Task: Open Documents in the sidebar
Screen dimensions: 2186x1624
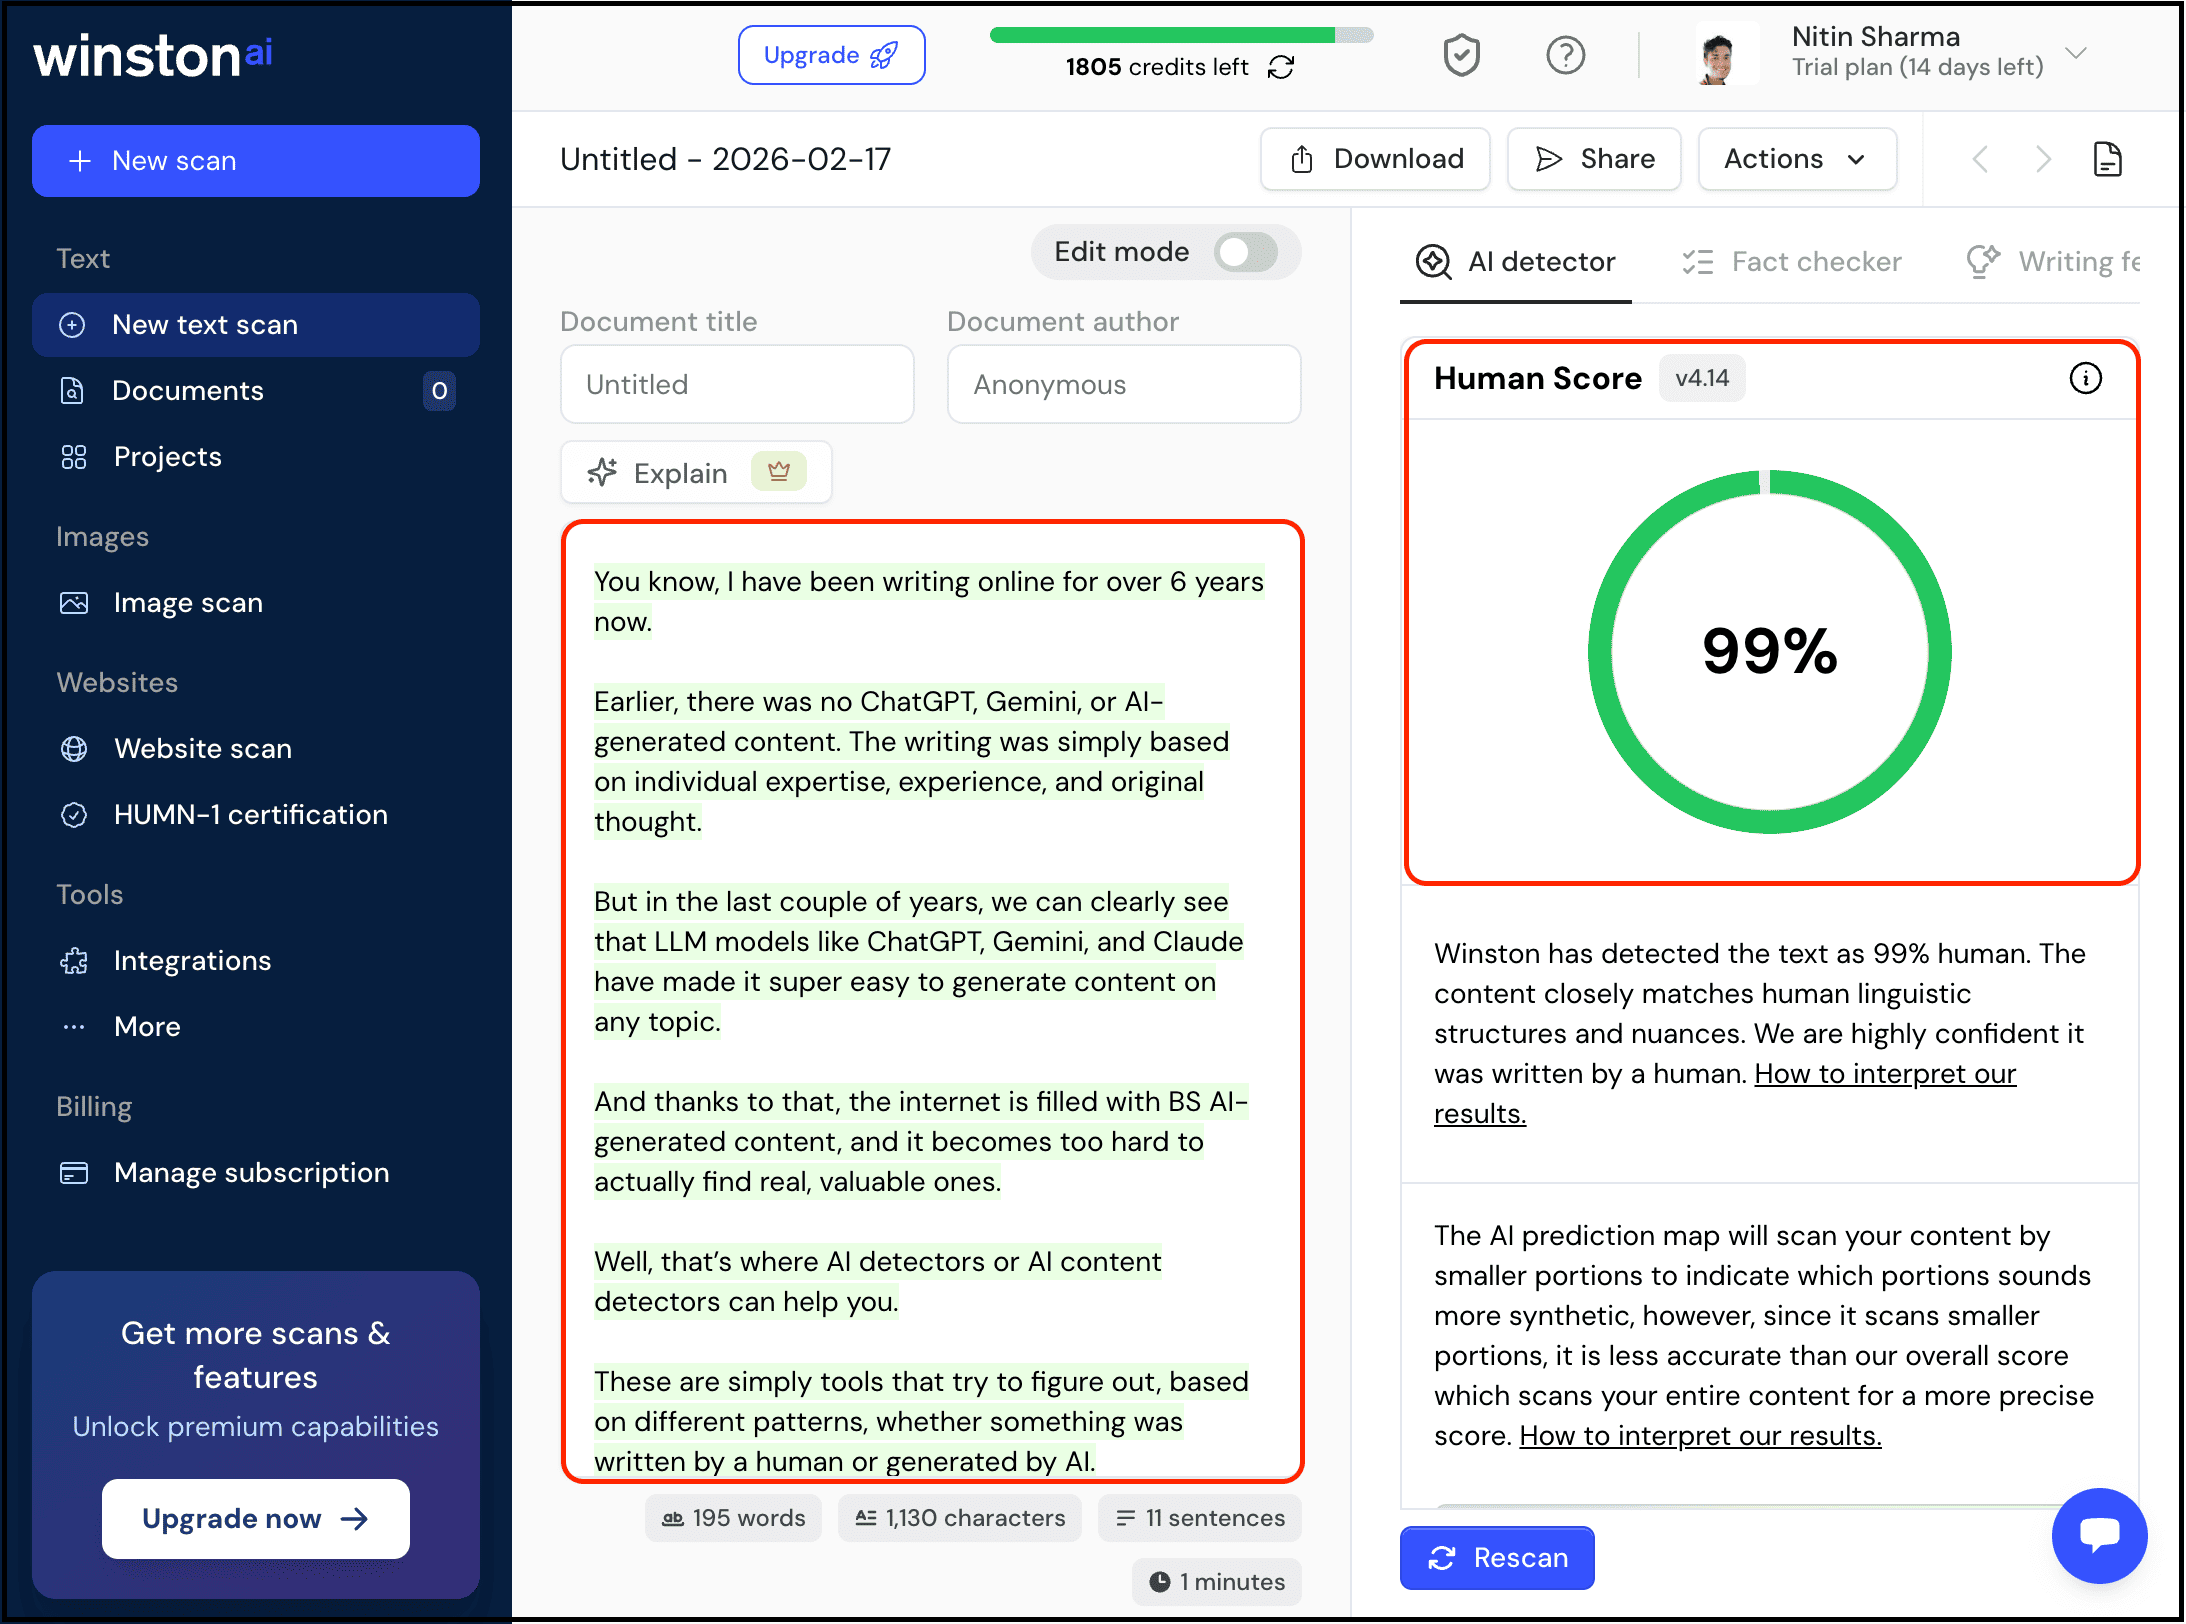Action: click(256, 391)
